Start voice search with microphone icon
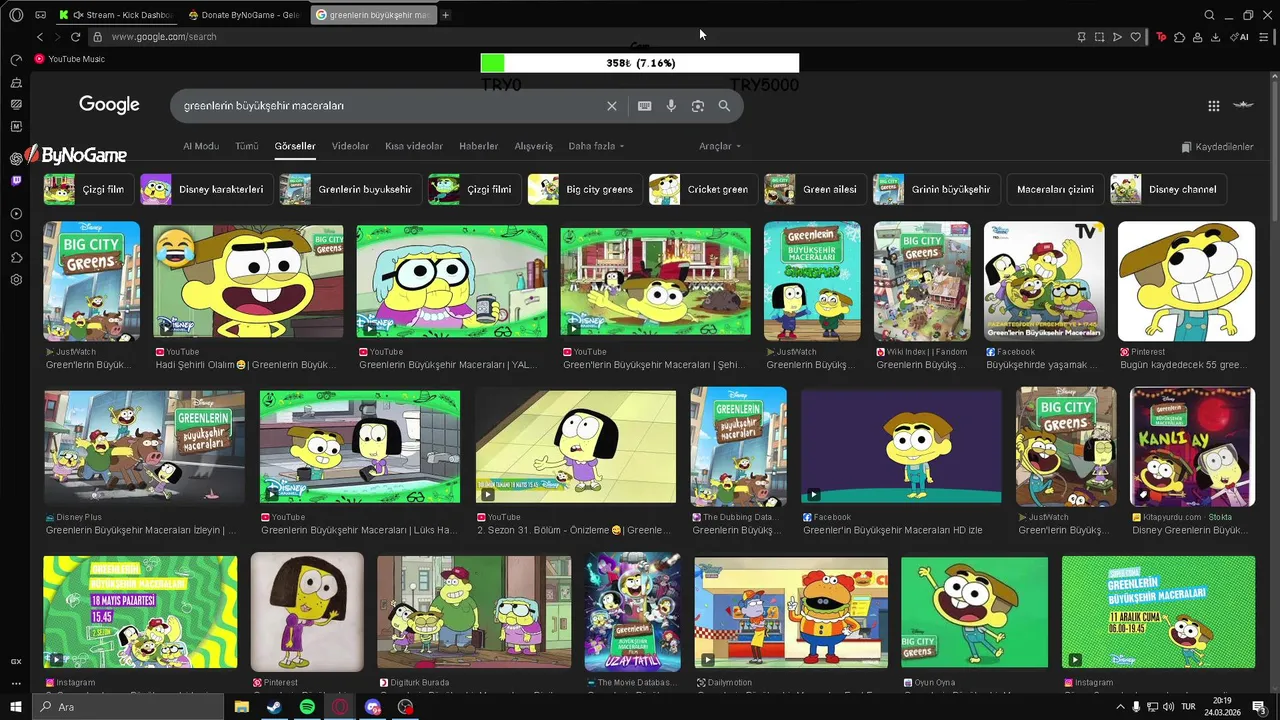The width and height of the screenshot is (1280, 720). [x=671, y=106]
